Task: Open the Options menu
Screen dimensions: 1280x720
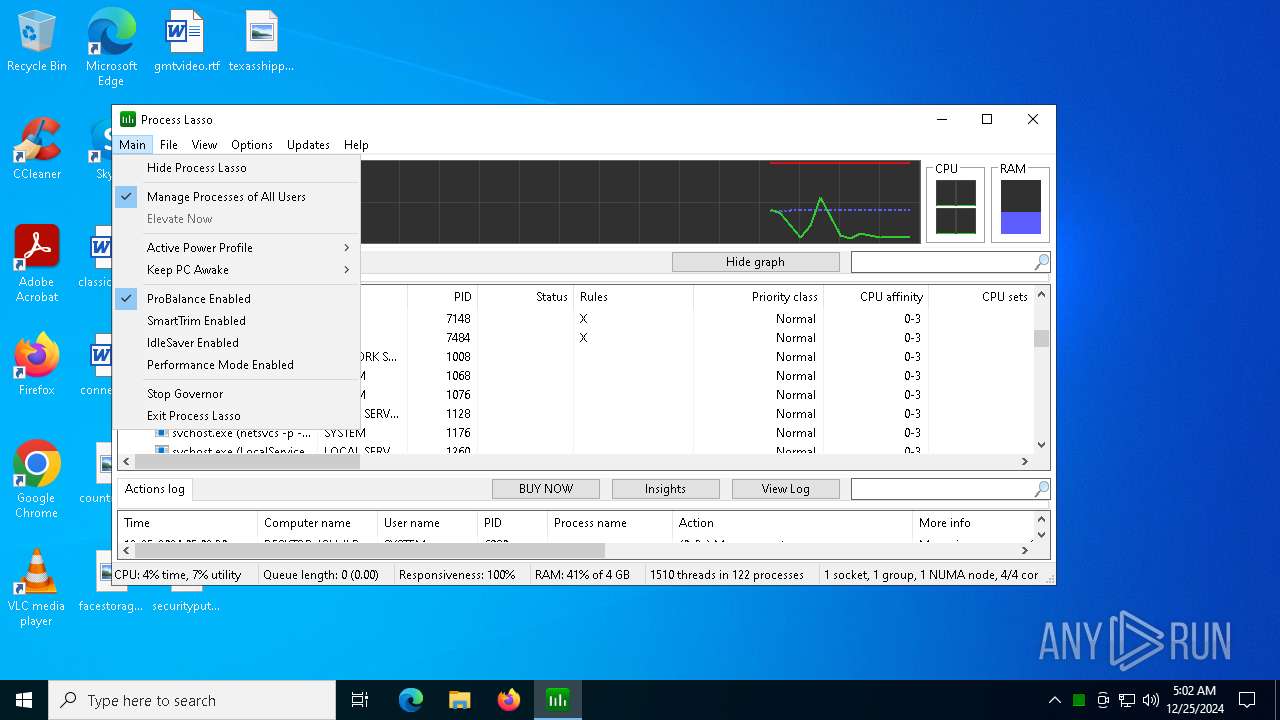Action: click(x=252, y=145)
